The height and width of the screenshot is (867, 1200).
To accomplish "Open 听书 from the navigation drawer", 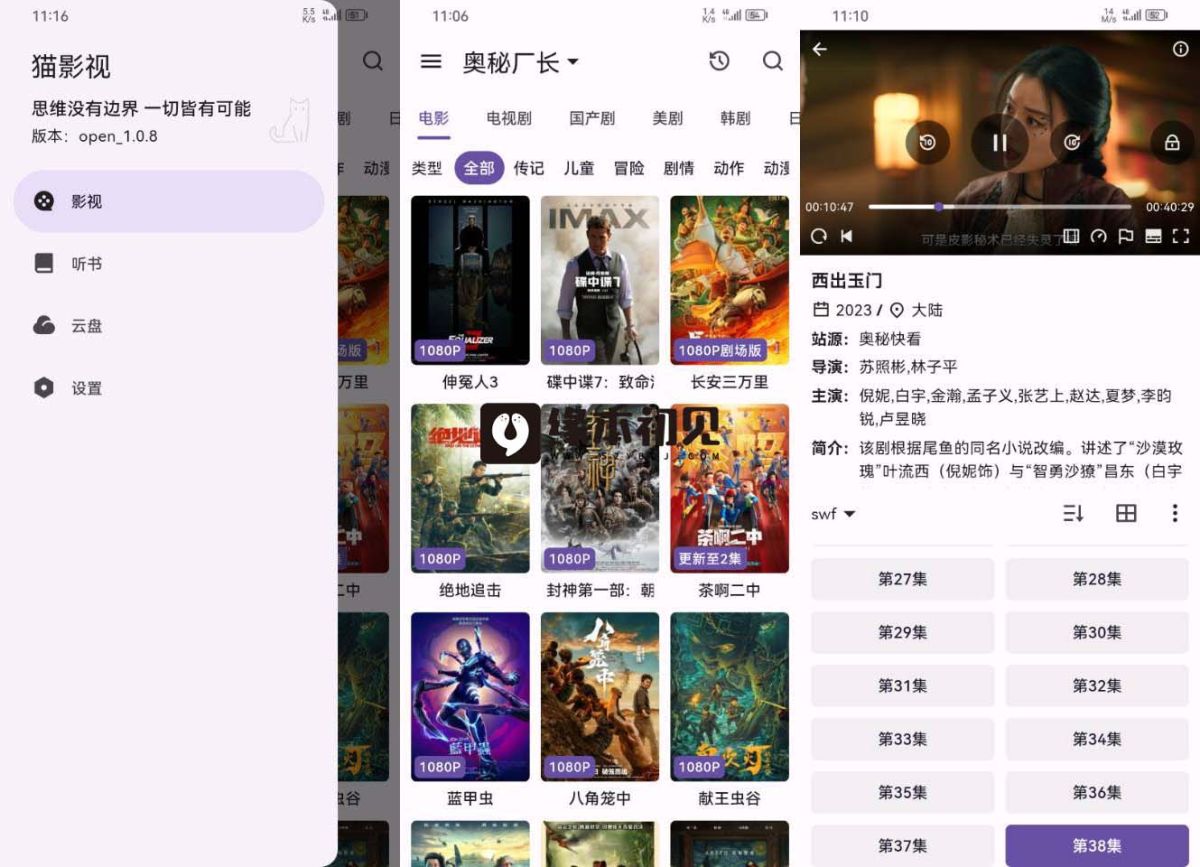I will pos(168,263).
